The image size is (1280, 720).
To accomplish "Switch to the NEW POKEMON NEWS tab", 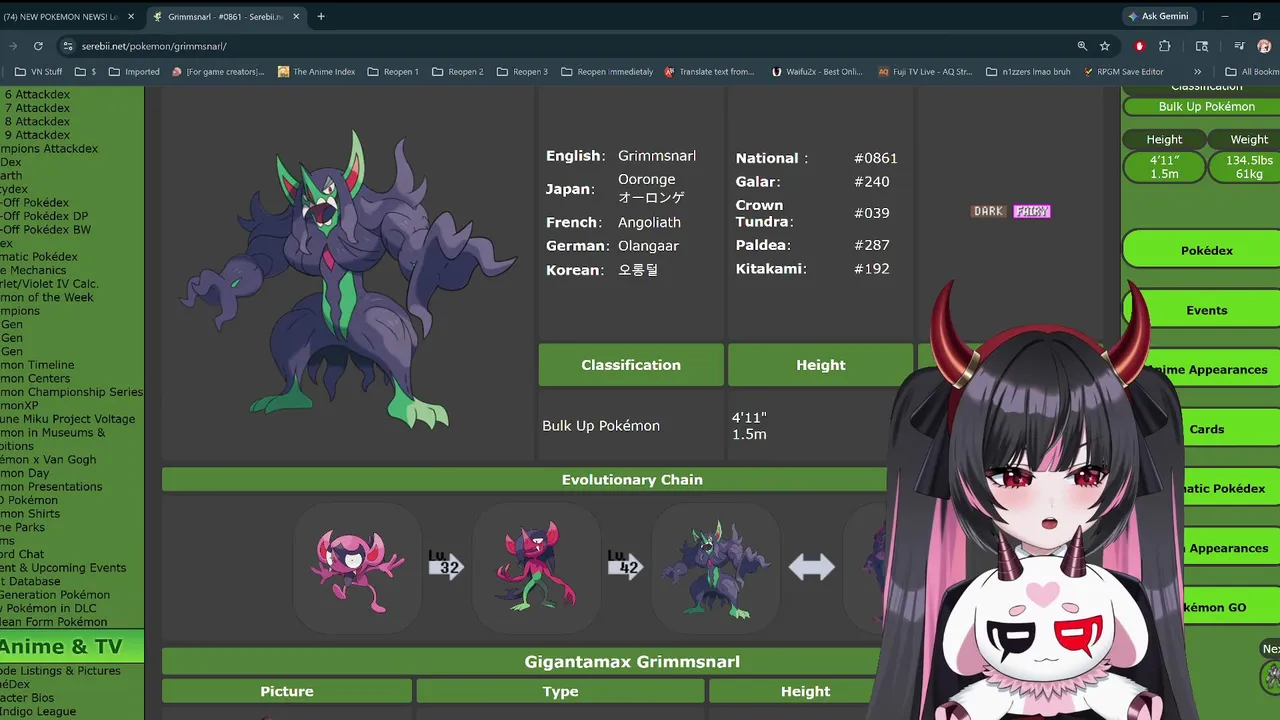I will pyautogui.click(x=61, y=17).
